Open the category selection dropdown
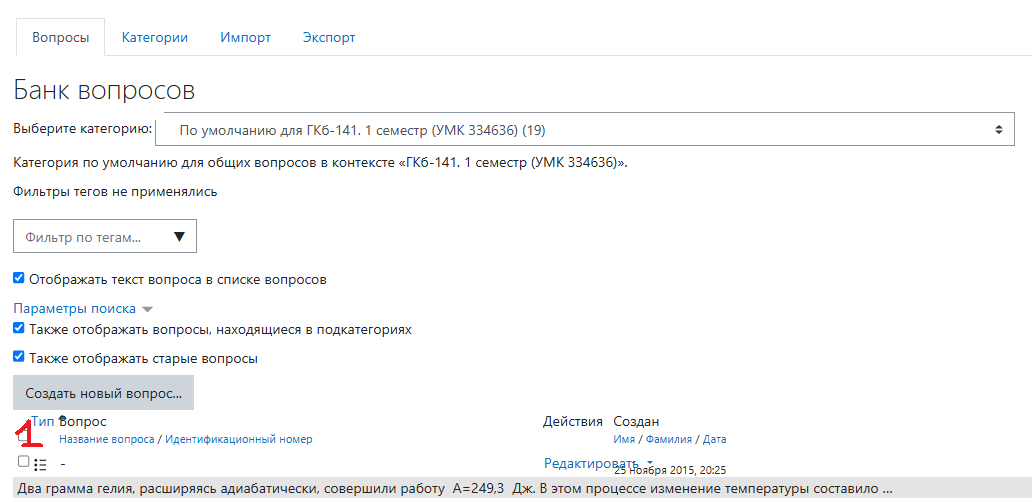This screenshot has width=1032, height=500. (x=584, y=130)
